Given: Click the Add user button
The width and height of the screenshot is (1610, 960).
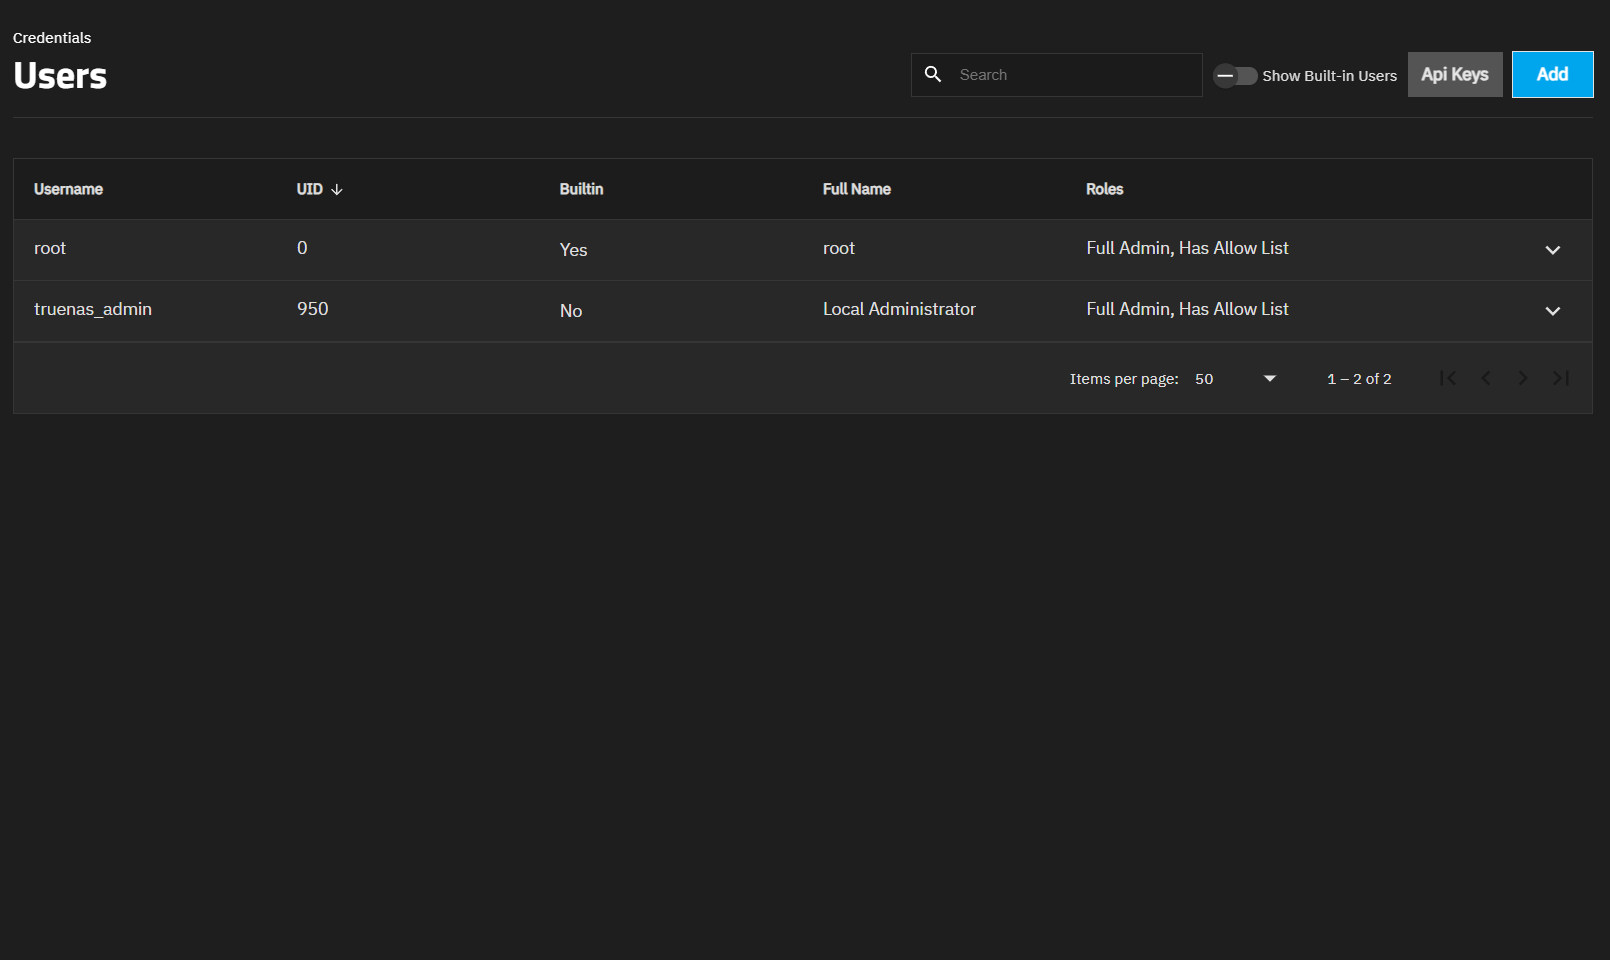Looking at the screenshot, I should (1552, 75).
